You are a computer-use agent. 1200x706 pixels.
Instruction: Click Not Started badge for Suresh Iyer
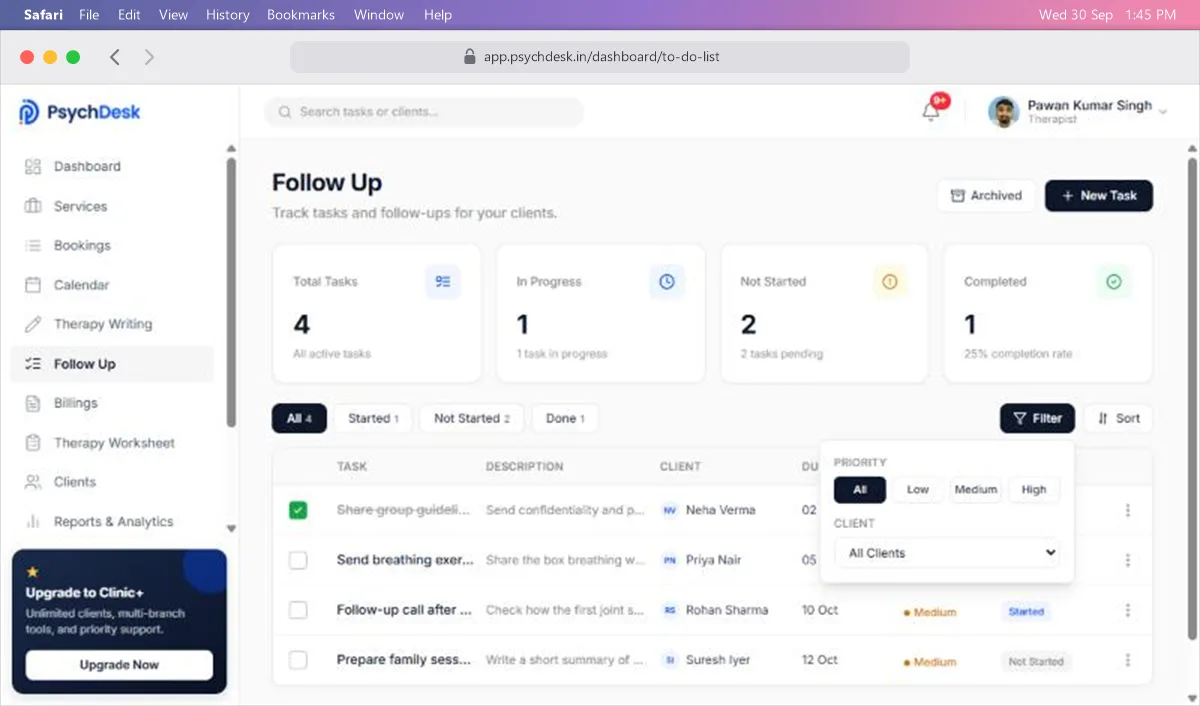click(1036, 661)
